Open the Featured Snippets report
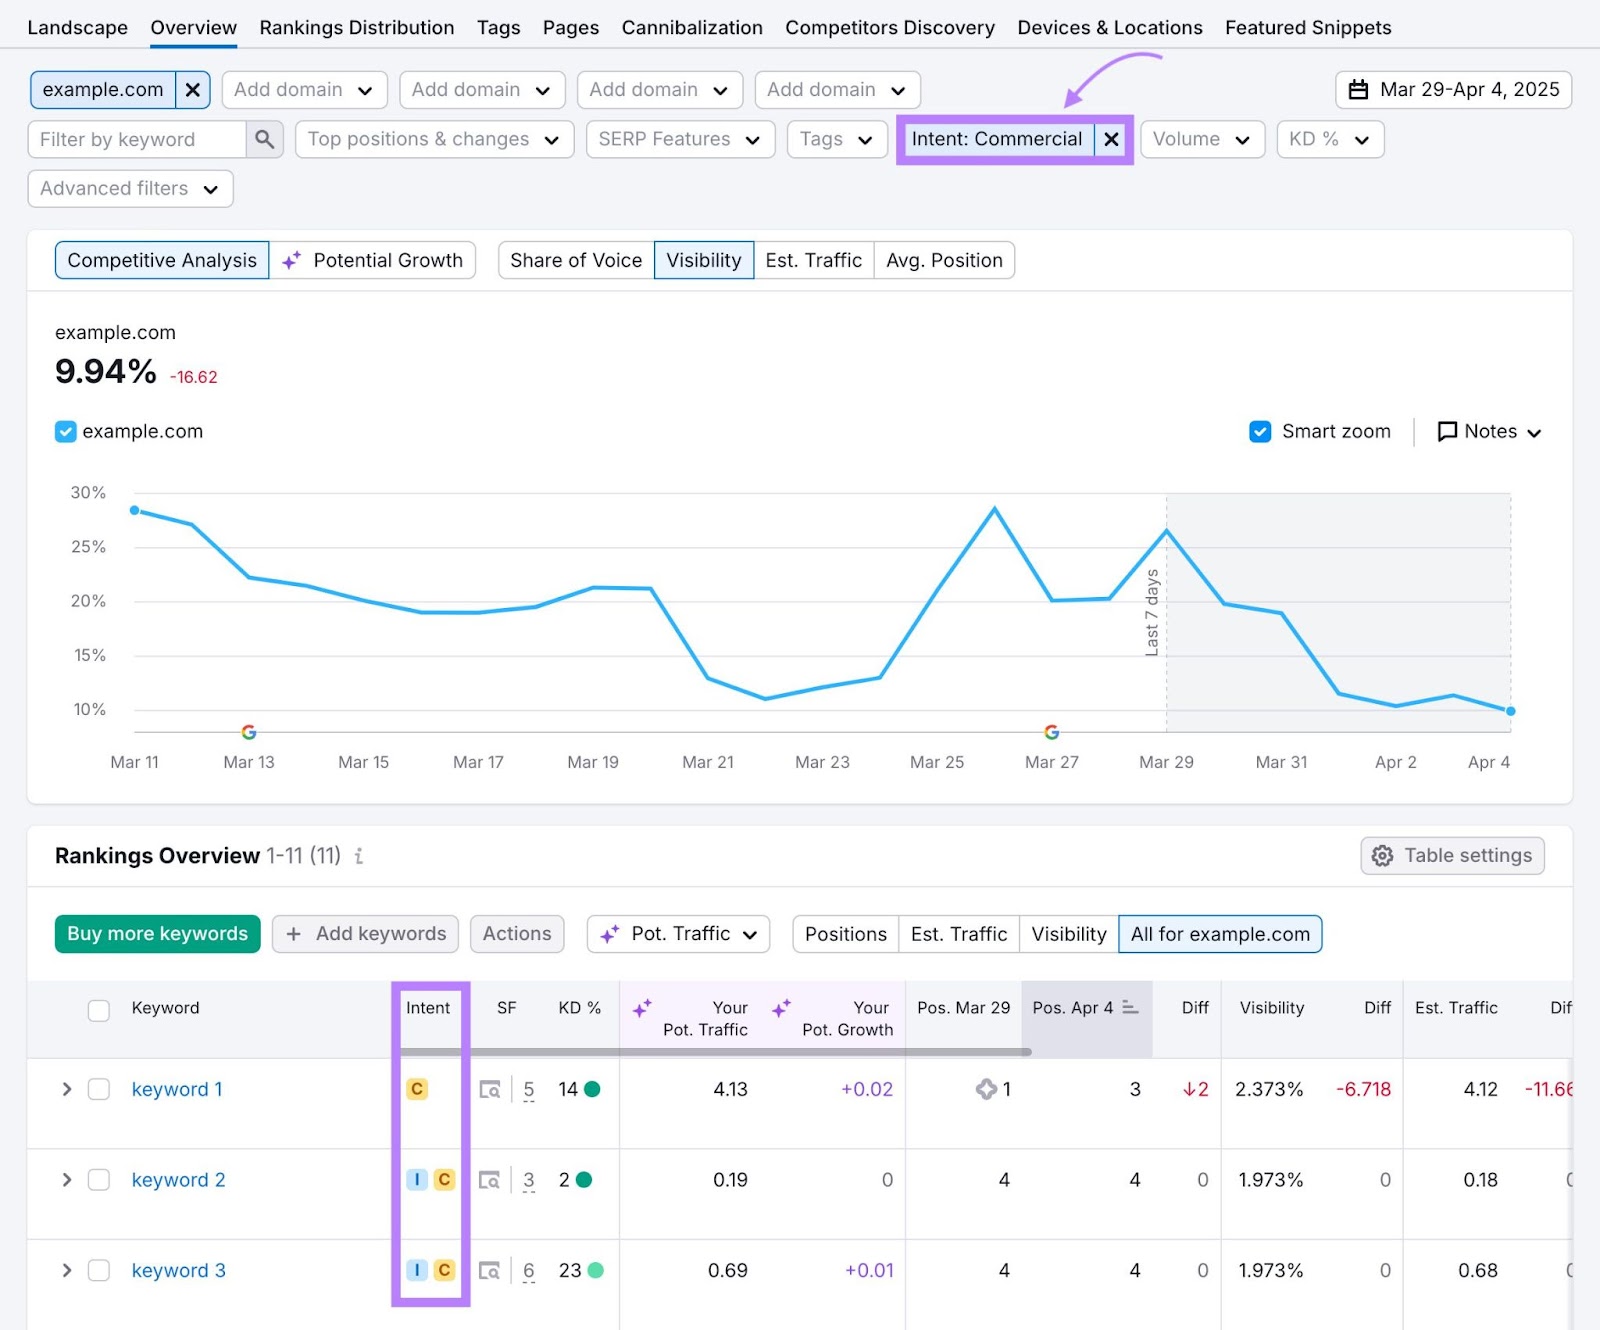The height and width of the screenshot is (1330, 1600). (x=1307, y=27)
